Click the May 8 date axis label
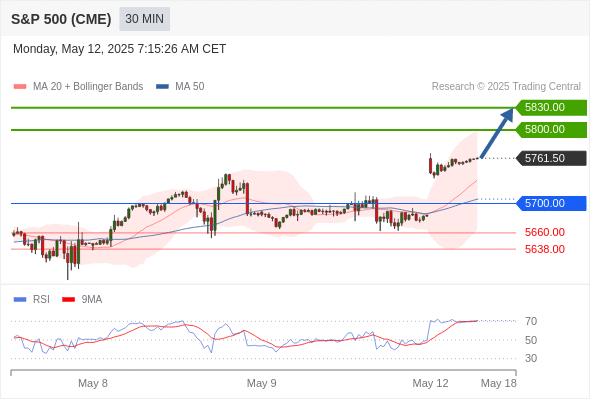590x400 pixels. [x=93, y=383]
